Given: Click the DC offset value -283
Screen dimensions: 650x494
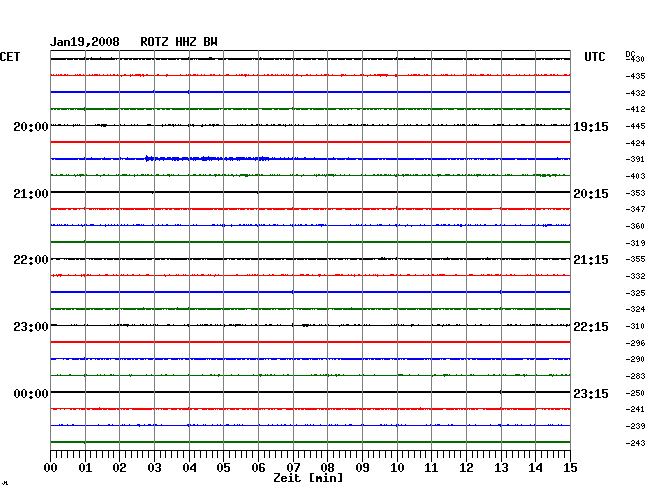Looking at the screenshot, I should [x=635, y=377].
